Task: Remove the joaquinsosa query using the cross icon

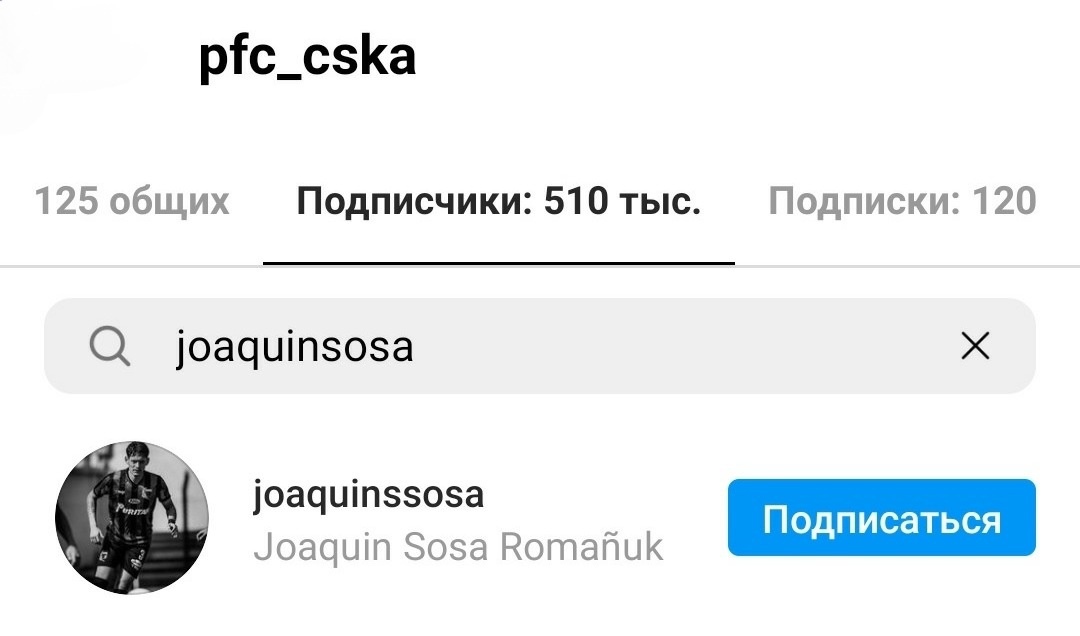Action: pos(975,346)
